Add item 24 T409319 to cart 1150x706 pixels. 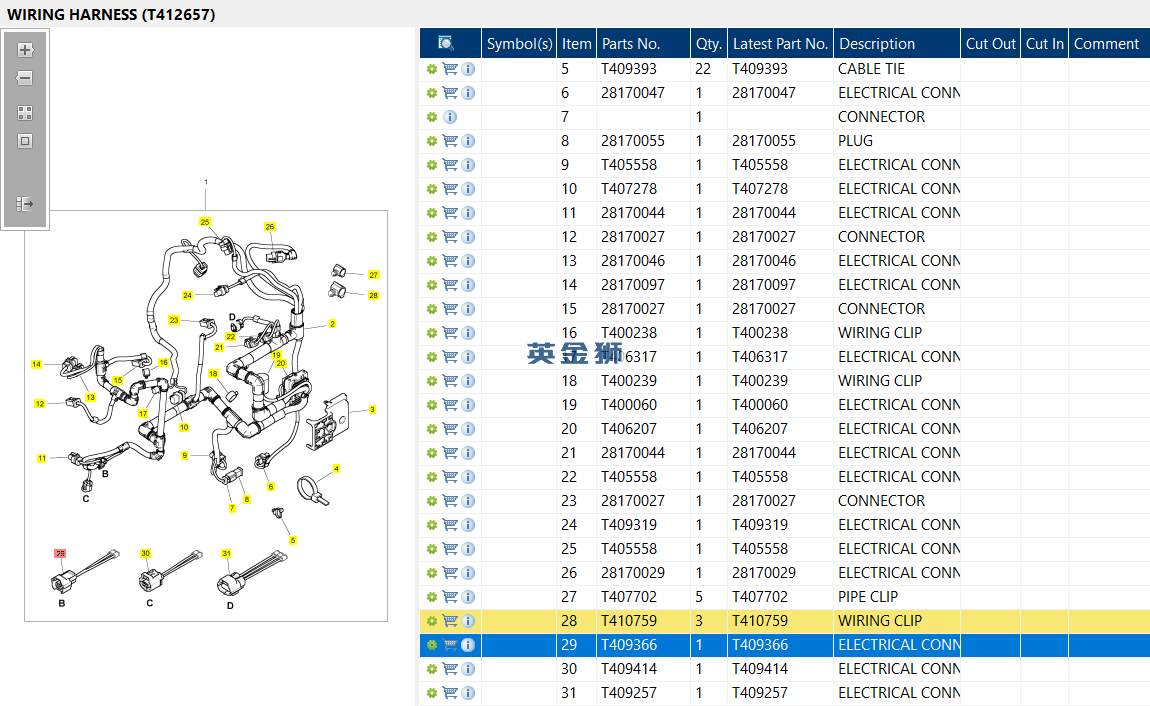click(x=450, y=525)
